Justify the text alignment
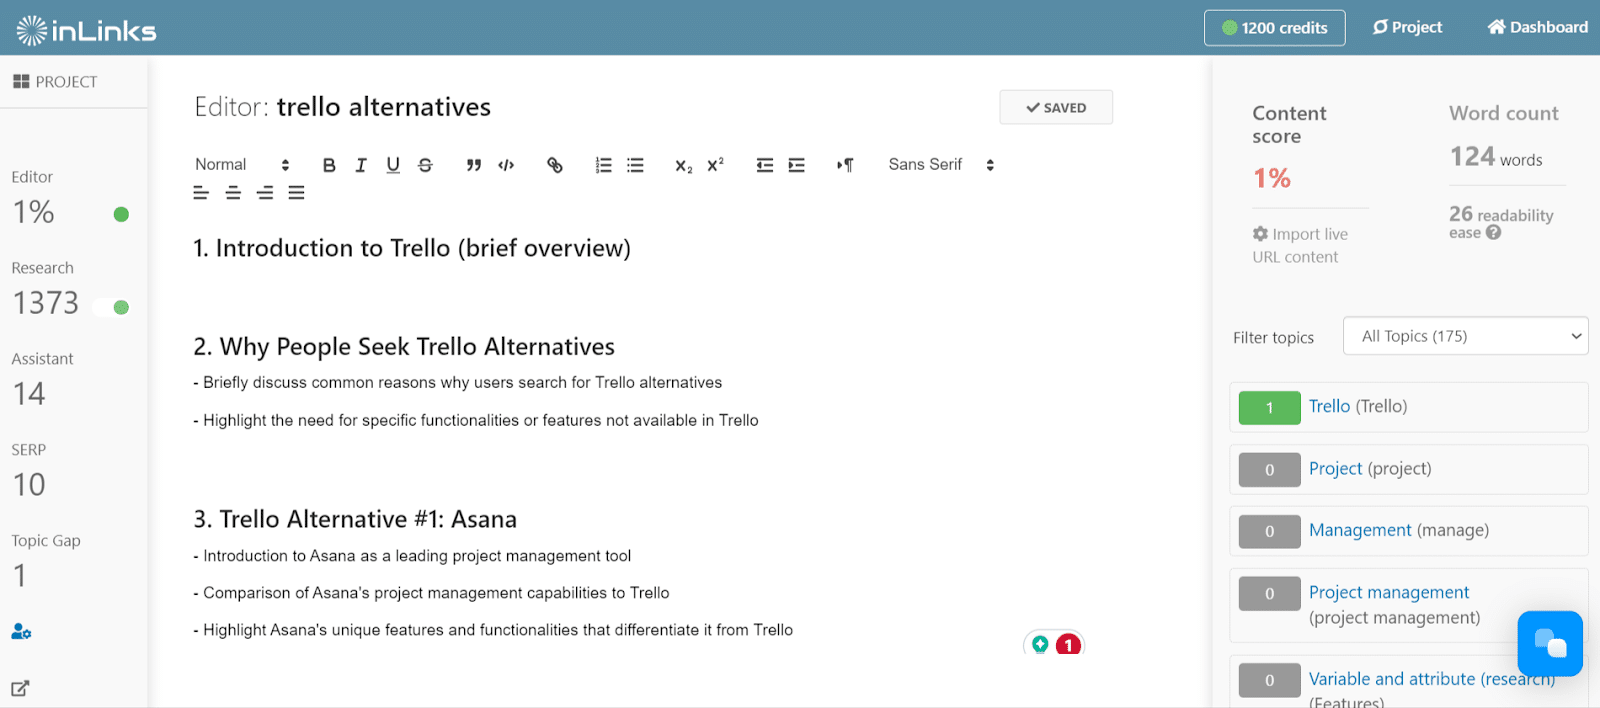The width and height of the screenshot is (1600, 708). [x=297, y=193]
